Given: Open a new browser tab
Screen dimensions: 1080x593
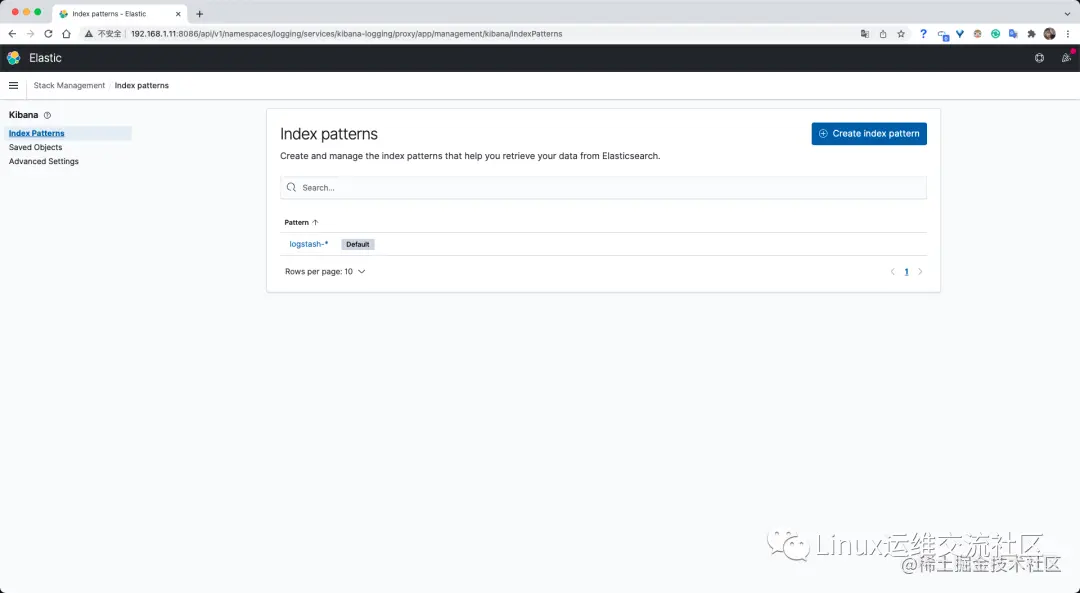Looking at the screenshot, I should pos(200,14).
